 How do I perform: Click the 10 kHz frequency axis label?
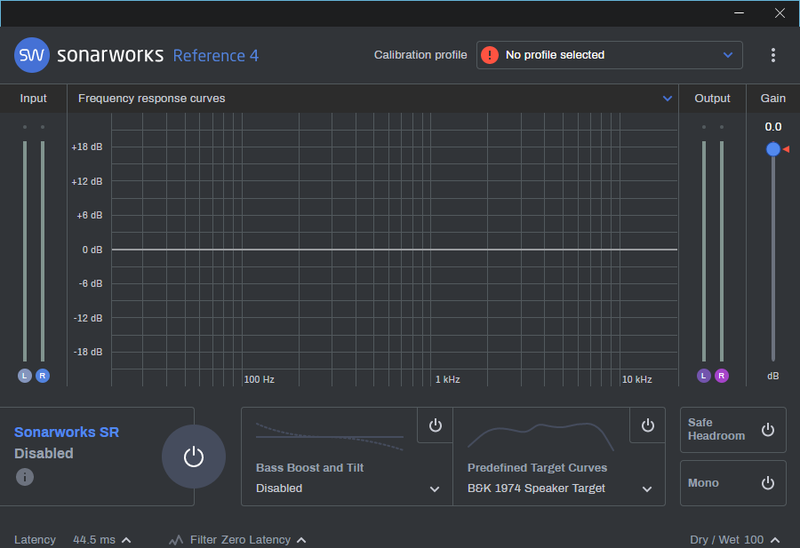coord(637,380)
